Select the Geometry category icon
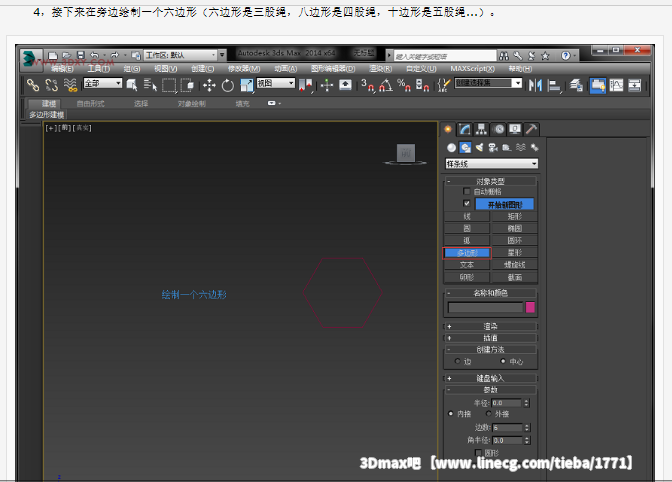The height and width of the screenshot is (482, 672). click(451, 147)
